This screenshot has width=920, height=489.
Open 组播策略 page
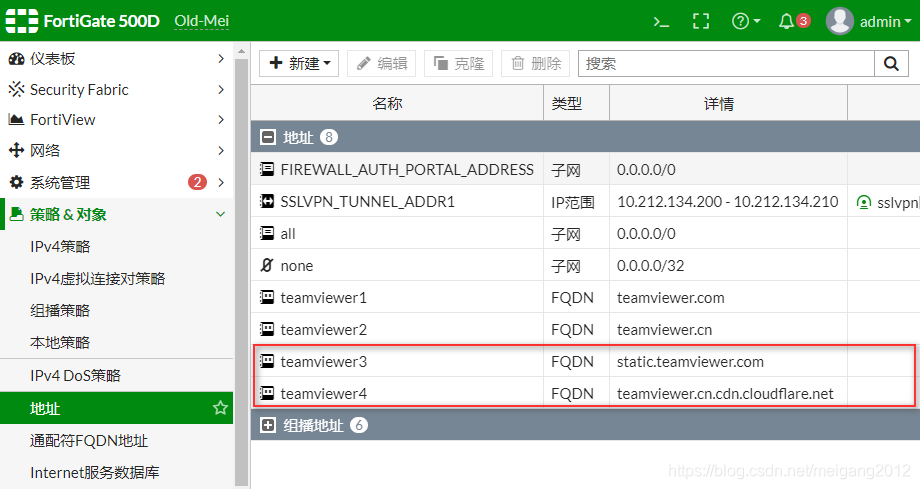pos(60,310)
